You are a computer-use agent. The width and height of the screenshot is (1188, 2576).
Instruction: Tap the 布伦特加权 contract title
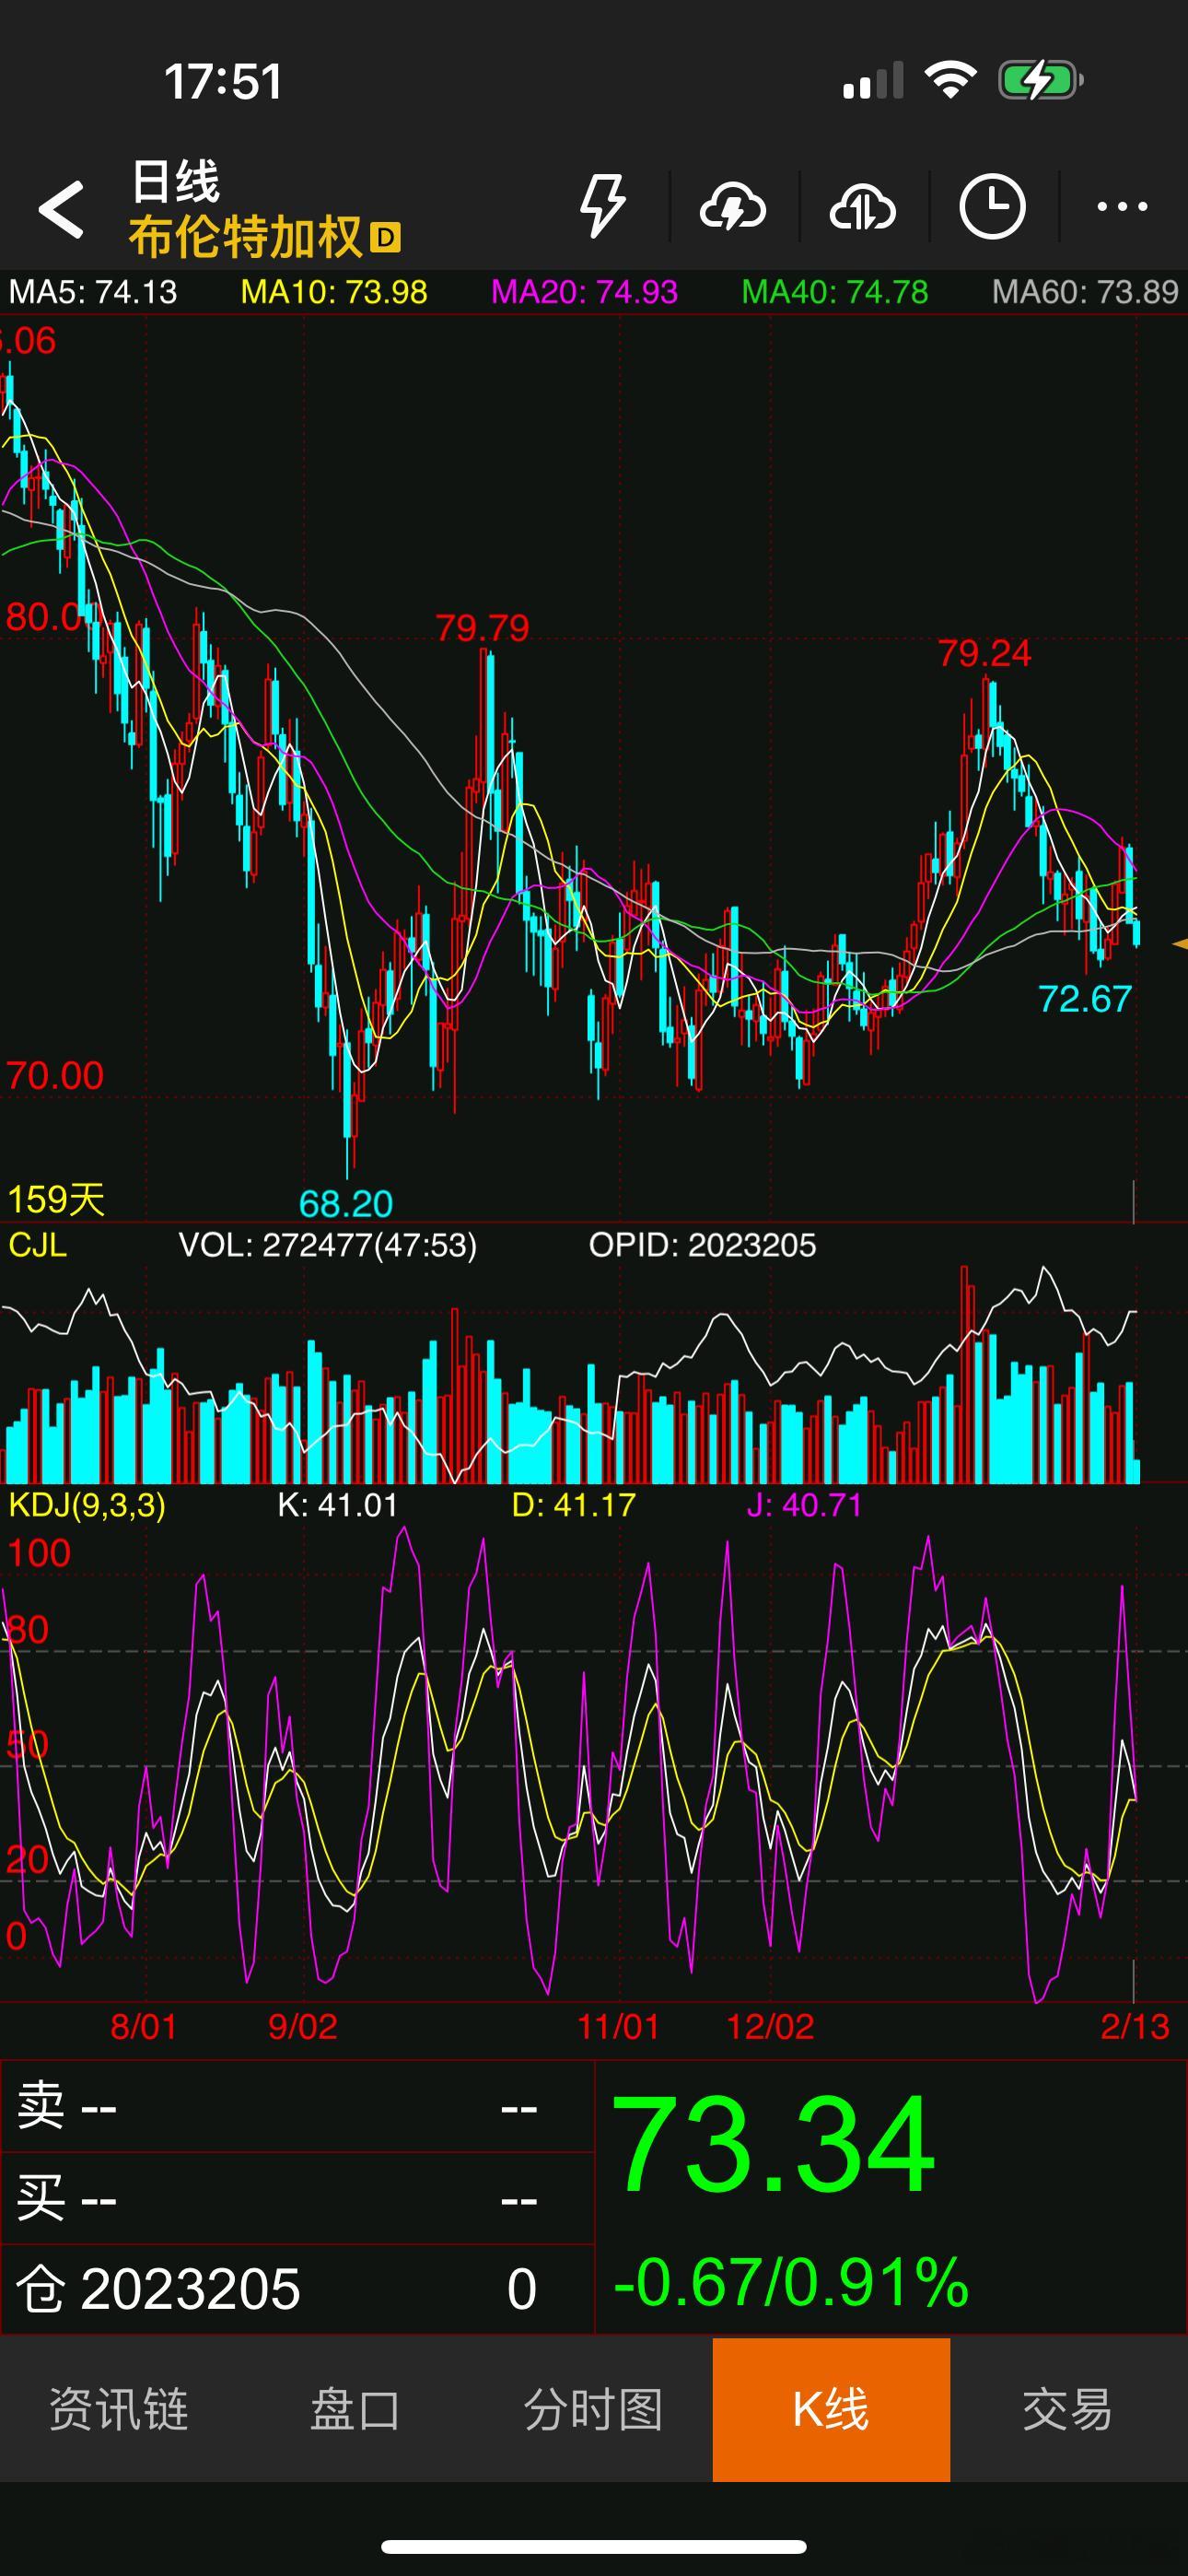(x=245, y=238)
